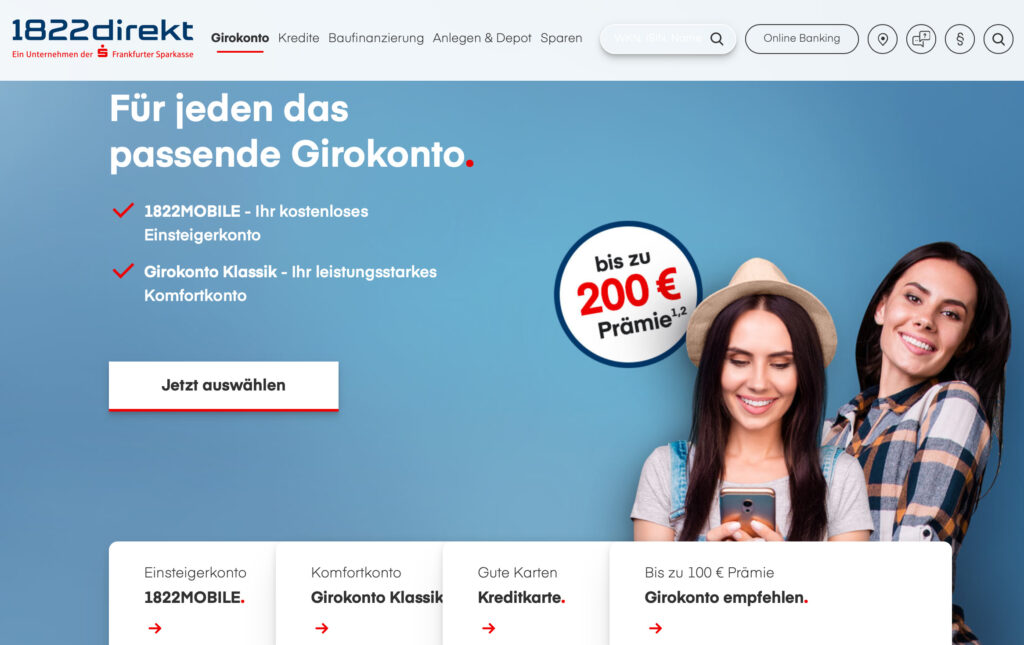Viewport: 1024px width, 645px height.
Task: Click the 200 € Prämie badge
Action: point(628,294)
